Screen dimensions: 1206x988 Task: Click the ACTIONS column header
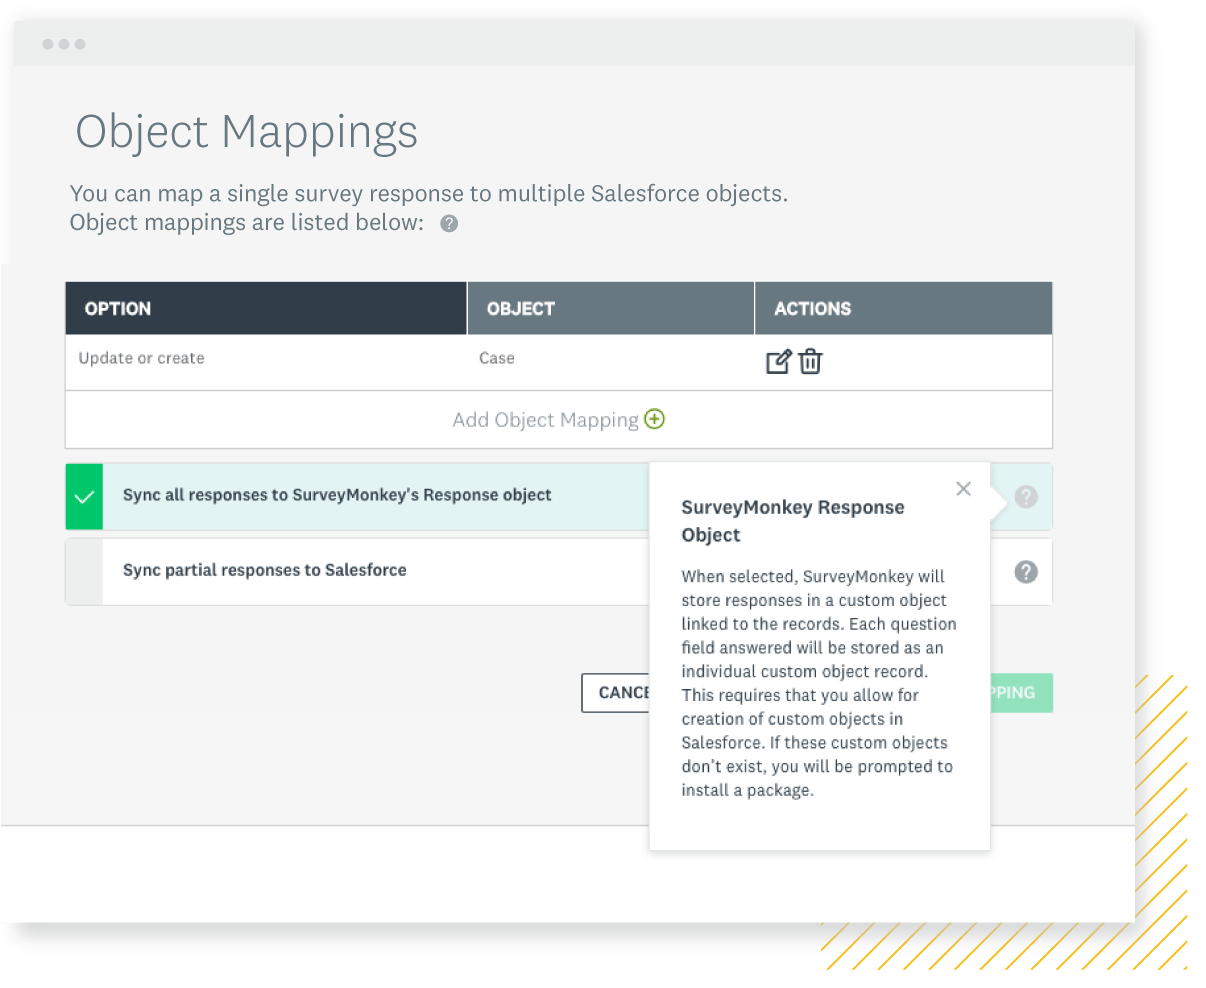click(x=904, y=308)
